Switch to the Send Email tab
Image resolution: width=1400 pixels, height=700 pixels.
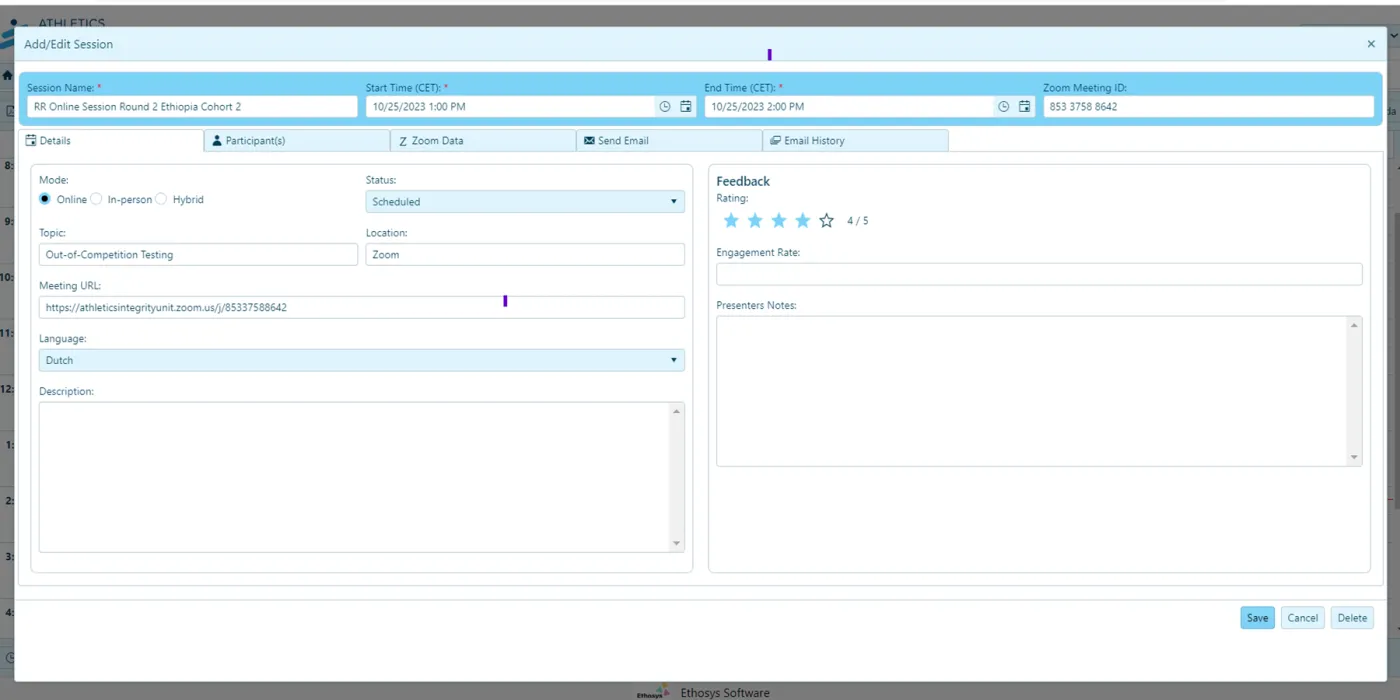(x=669, y=141)
